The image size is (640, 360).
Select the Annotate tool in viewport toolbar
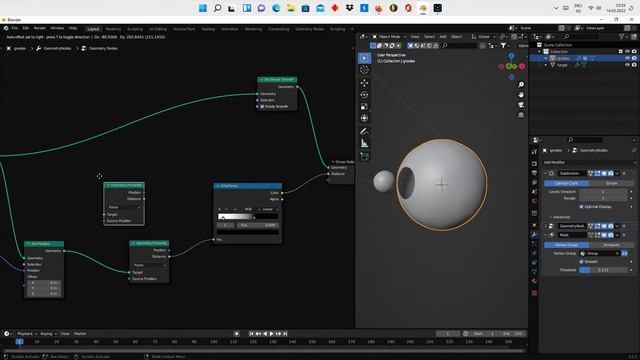coord(364,131)
